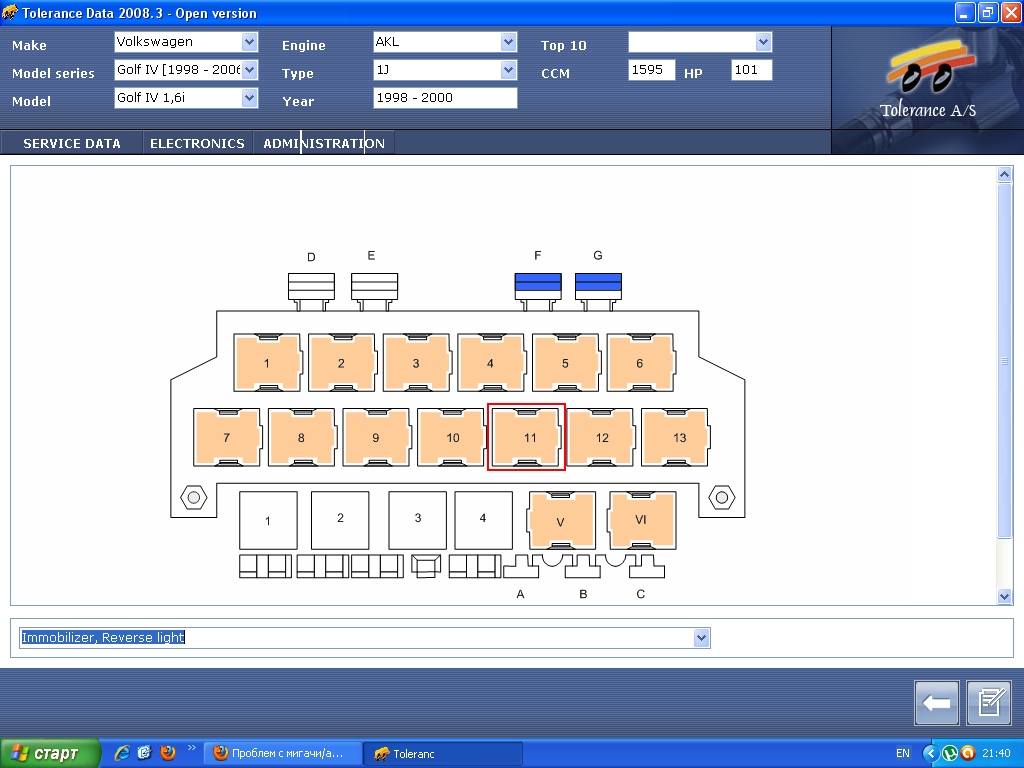Expand the Make dropdown showing Volkswagen

(x=250, y=42)
